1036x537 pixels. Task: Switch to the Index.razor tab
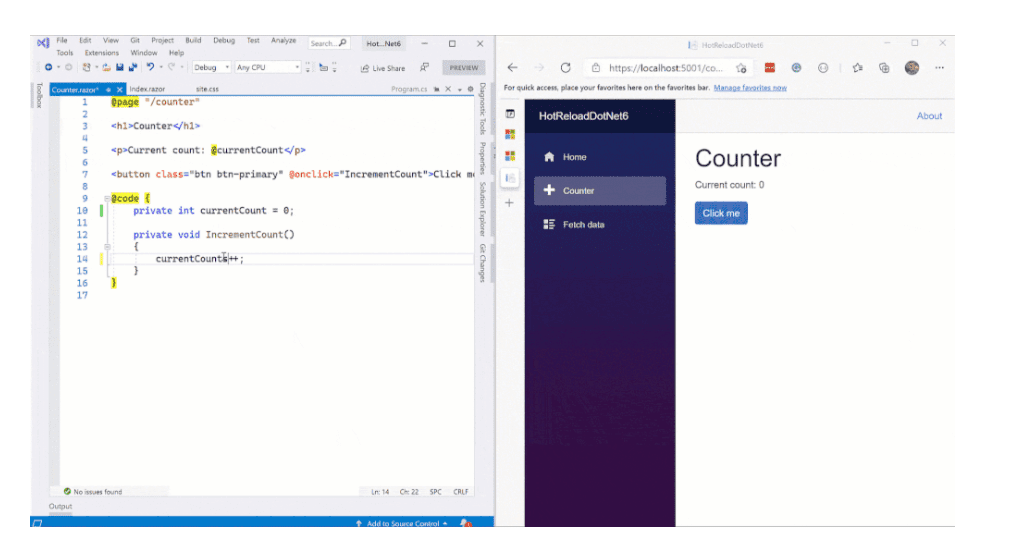tap(147, 89)
